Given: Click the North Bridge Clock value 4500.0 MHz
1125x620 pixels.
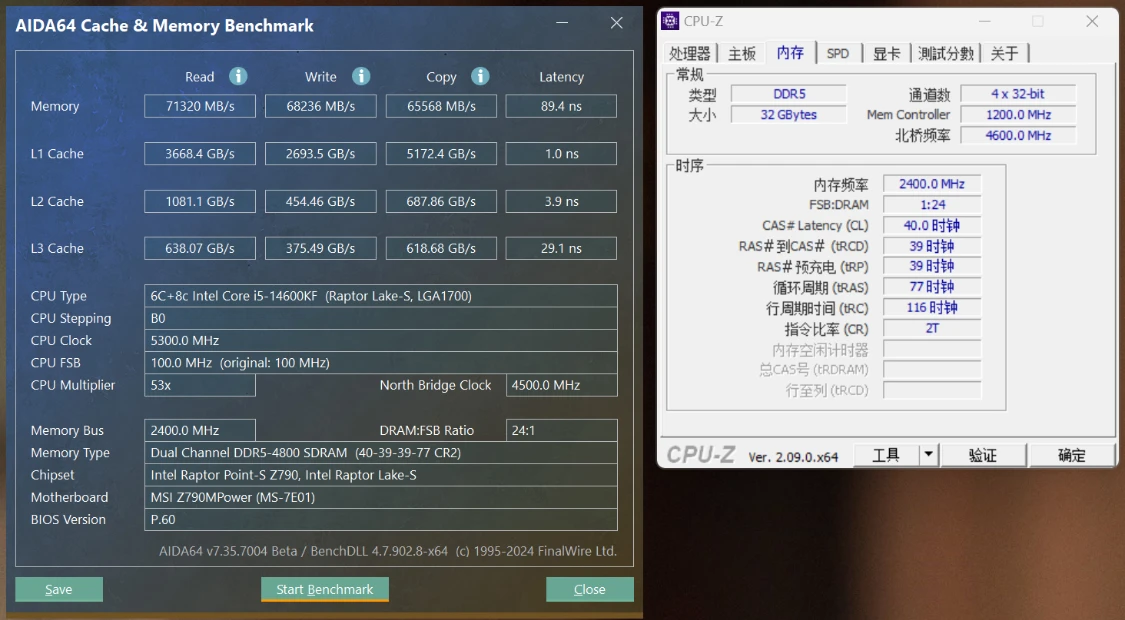Looking at the screenshot, I should pyautogui.click(x=562, y=385).
